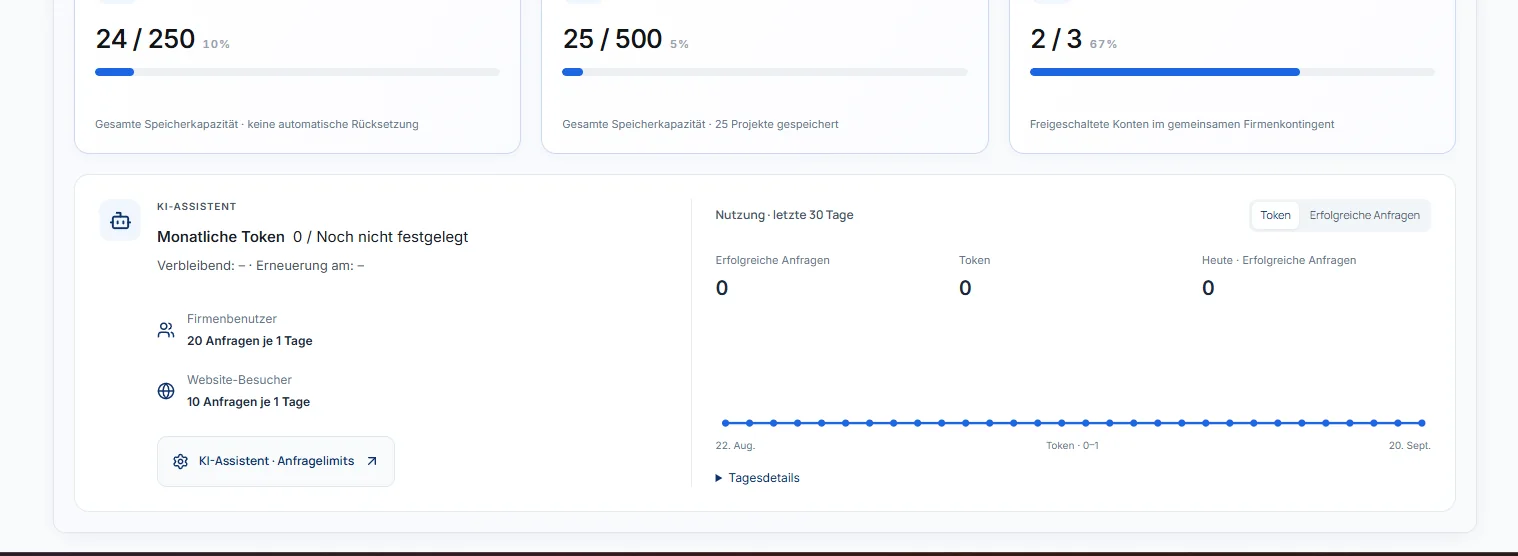Click the 24 / 250 progress bar
The height and width of the screenshot is (556, 1518).
tap(297, 72)
